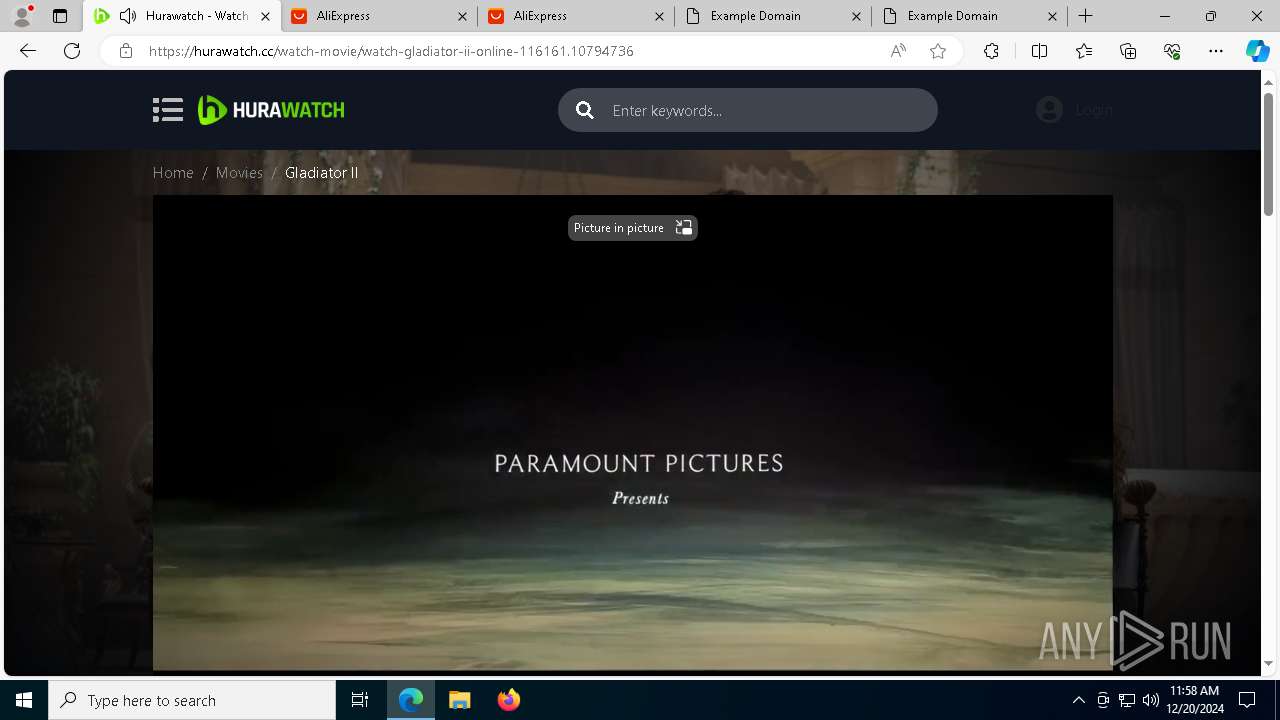Open the Collections icon

click(x=1128, y=51)
